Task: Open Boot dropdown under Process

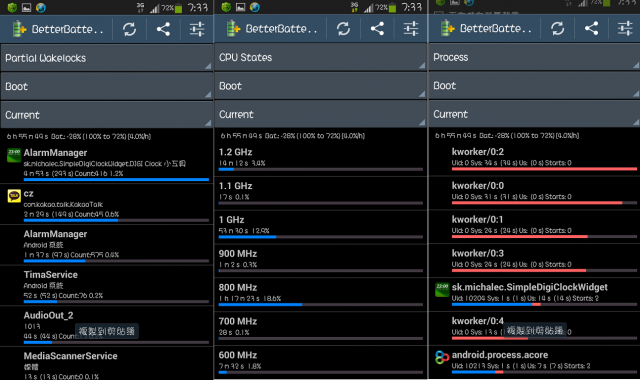Action: click(534, 86)
